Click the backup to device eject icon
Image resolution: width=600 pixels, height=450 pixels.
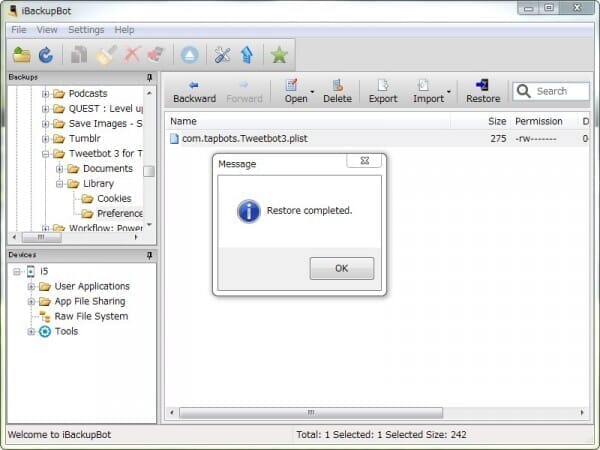190,54
